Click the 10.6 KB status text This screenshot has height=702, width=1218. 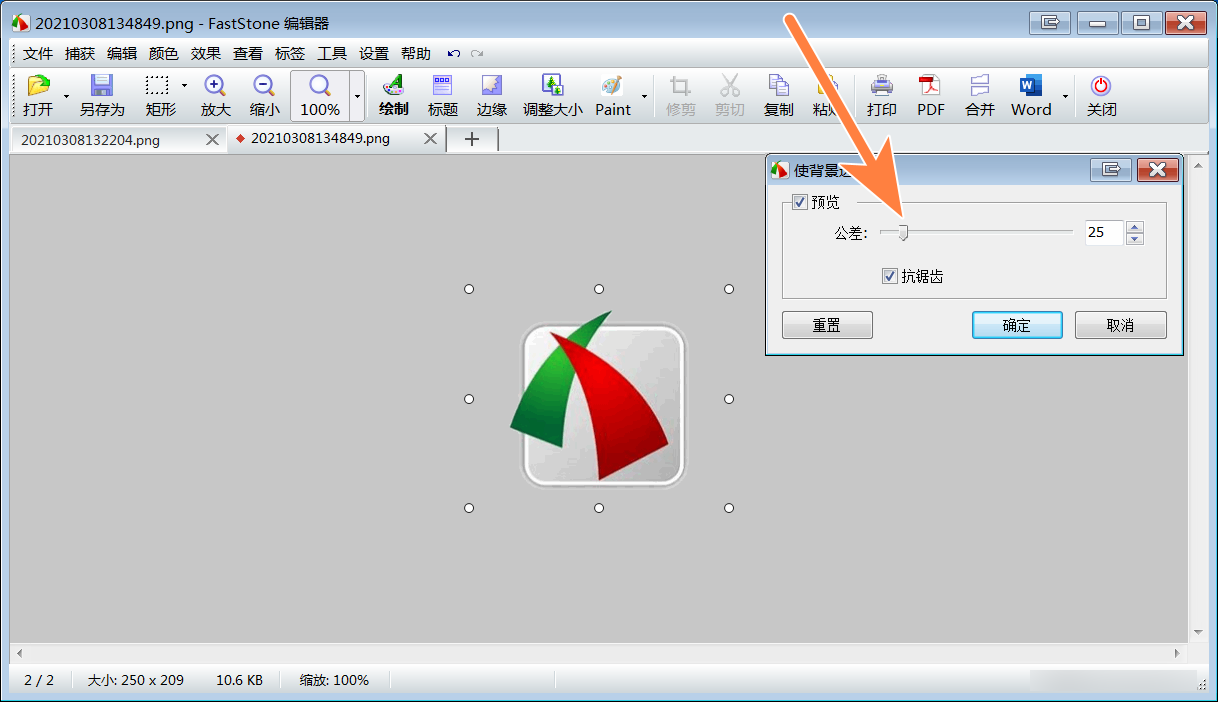[239, 680]
